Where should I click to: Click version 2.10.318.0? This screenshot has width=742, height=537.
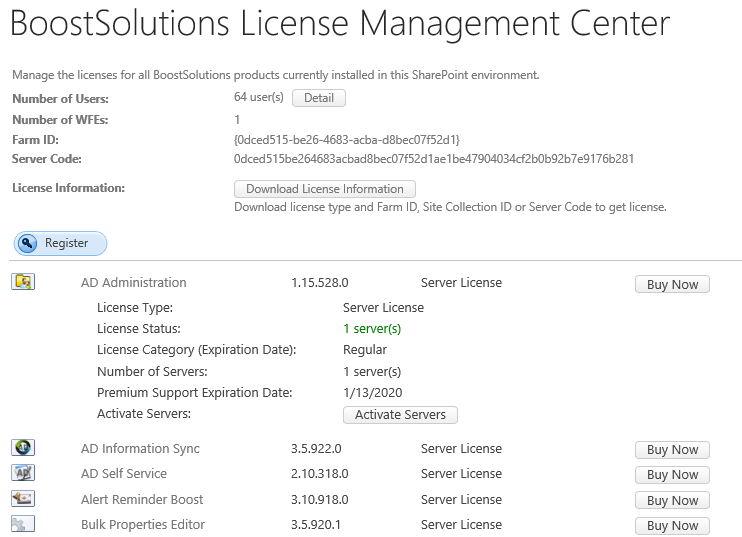[319, 474]
